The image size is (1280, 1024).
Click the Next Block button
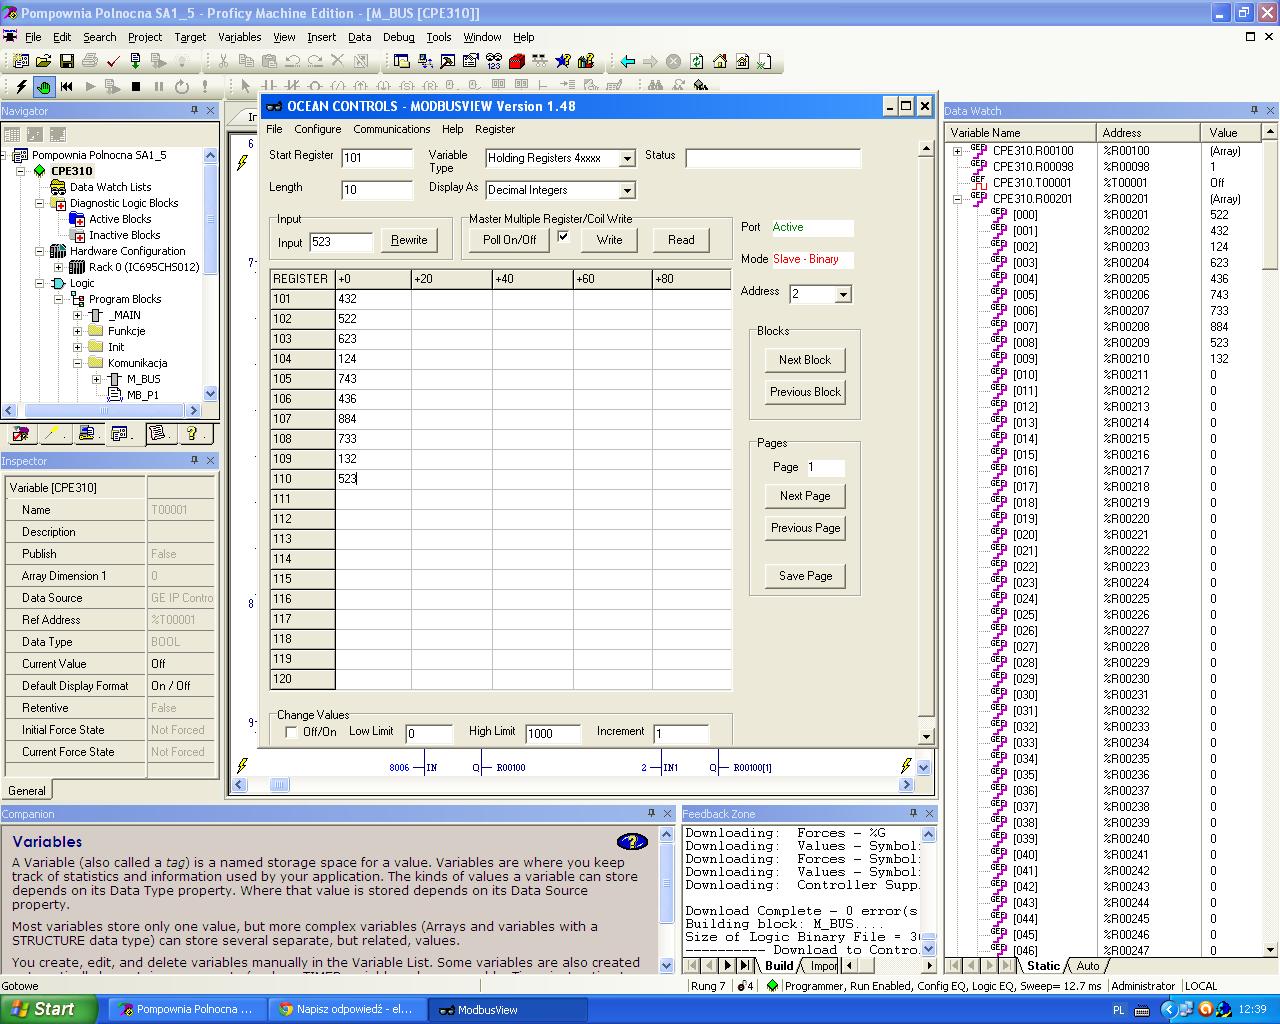tap(804, 359)
